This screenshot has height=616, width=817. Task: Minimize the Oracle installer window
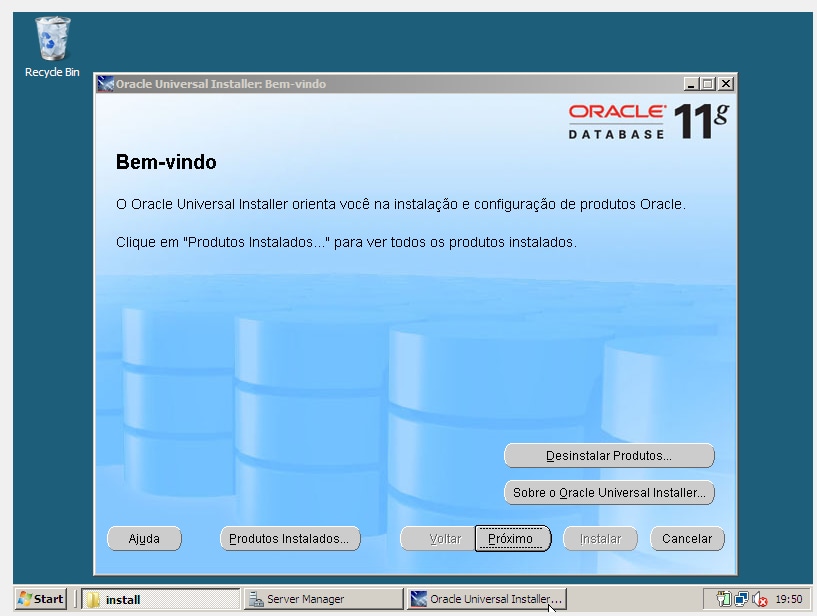tap(691, 84)
